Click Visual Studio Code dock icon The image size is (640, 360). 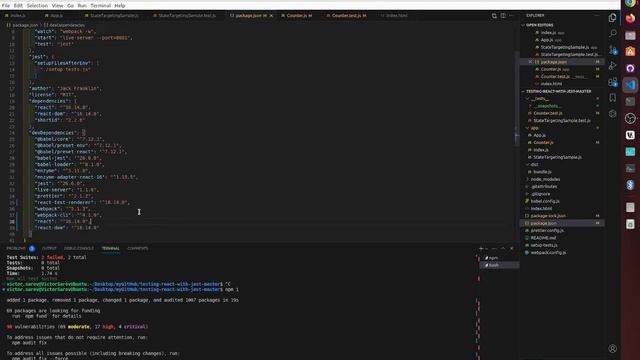pyautogui.click(x=630, y=85)
